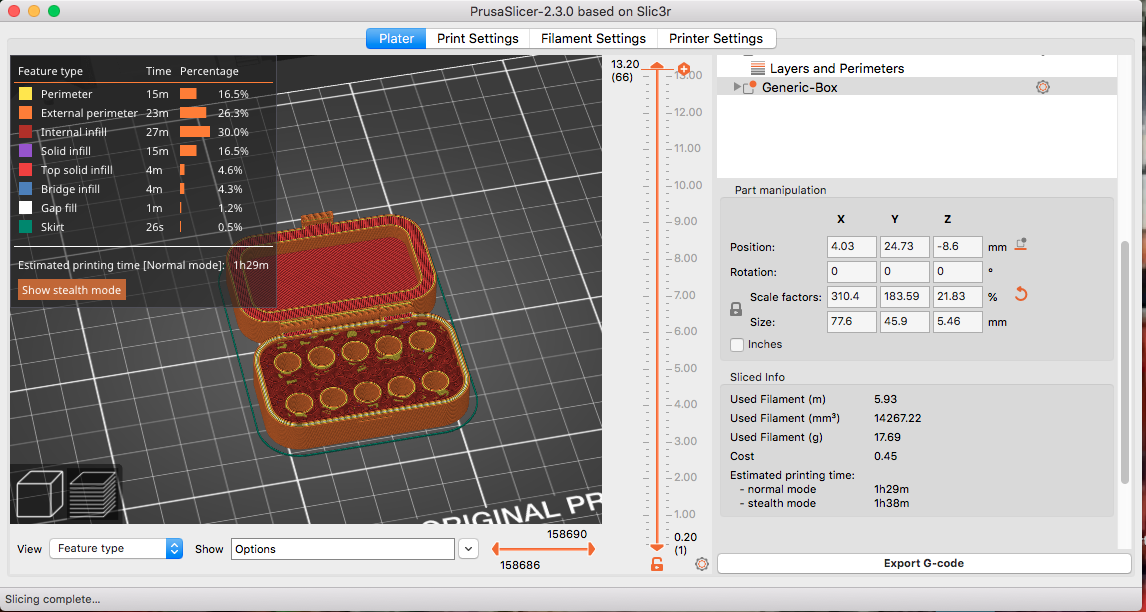Click the Generic-Box part icon
The height and width of the screenshot is (612, 1146).
pyautogui.click(x=750, y=87)
